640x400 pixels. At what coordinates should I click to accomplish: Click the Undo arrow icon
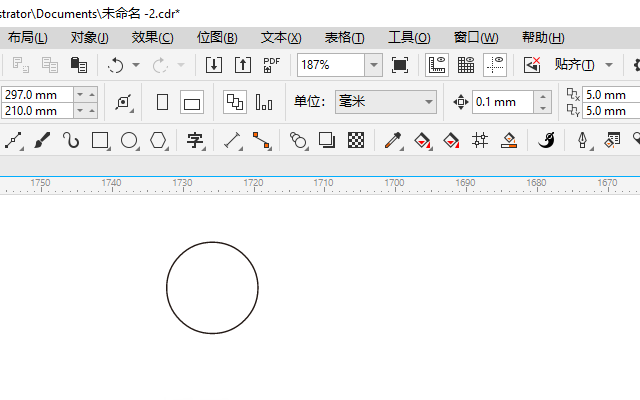(116, 65)
